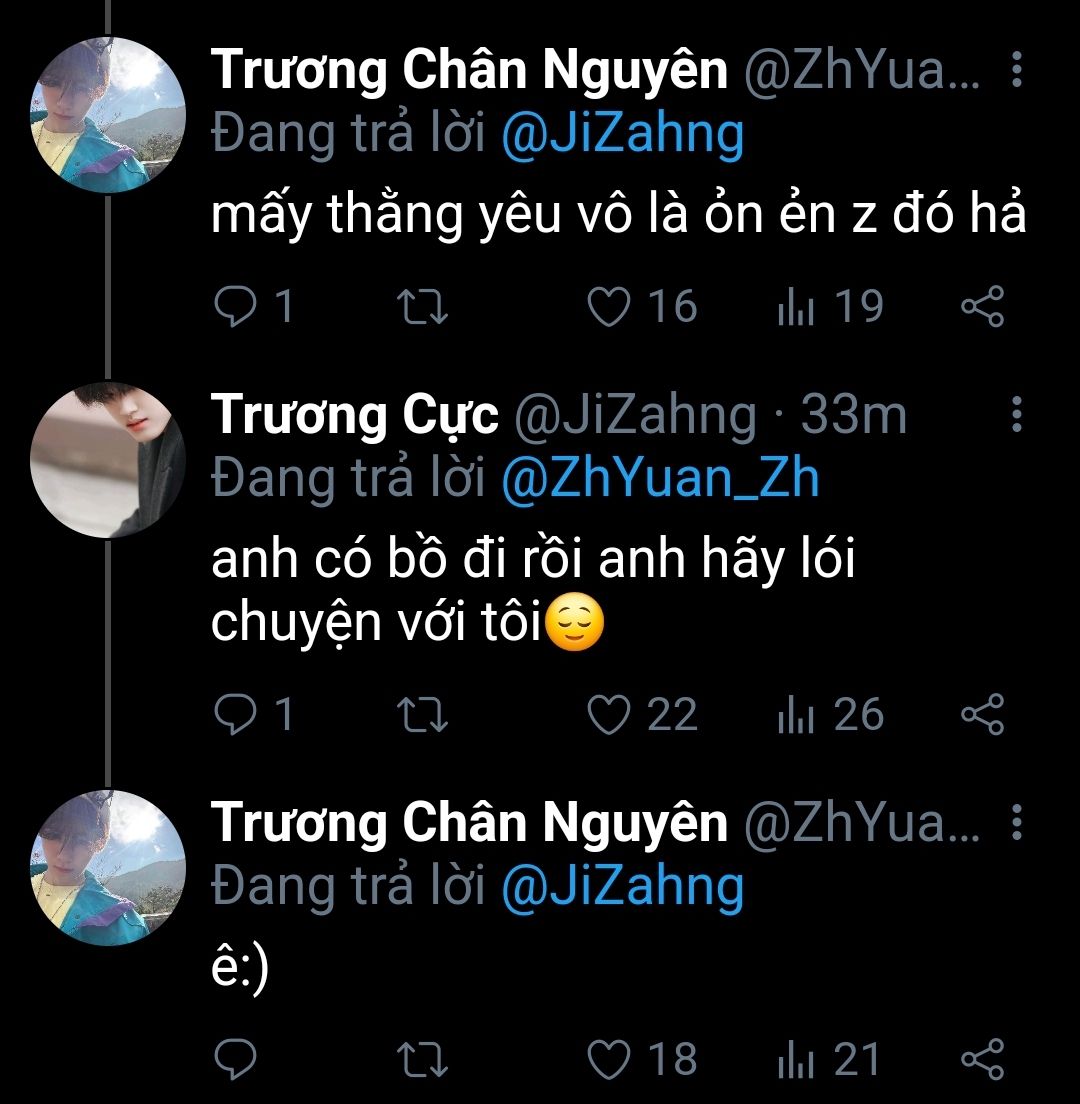1080x1104 pixels.
Task: Share the first tweet in the thread
Action: point(982,306)
